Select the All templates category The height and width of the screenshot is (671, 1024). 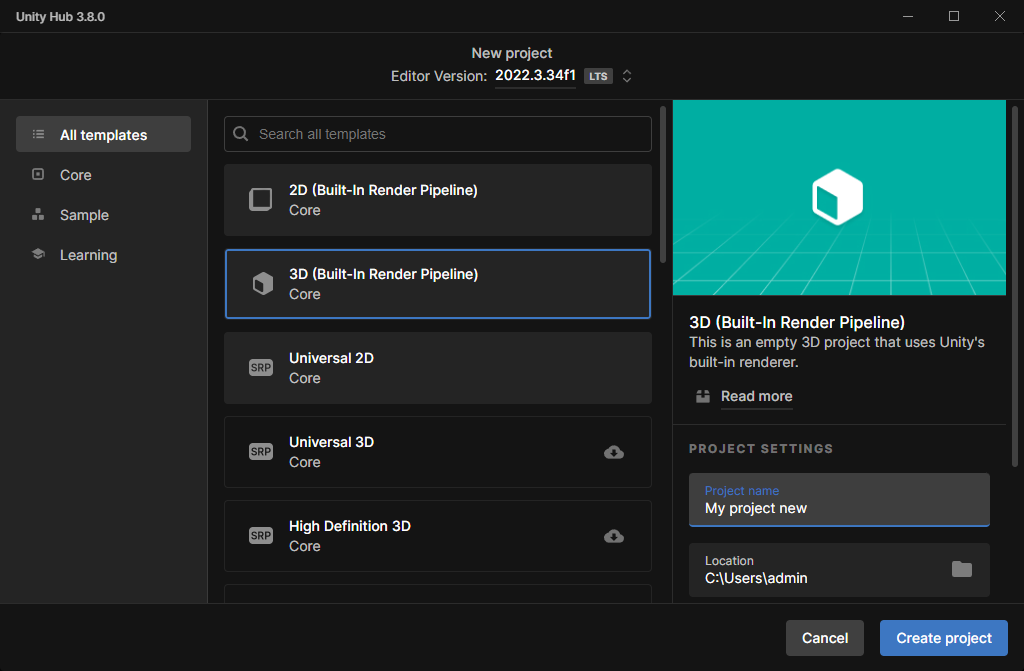(103, 134)
